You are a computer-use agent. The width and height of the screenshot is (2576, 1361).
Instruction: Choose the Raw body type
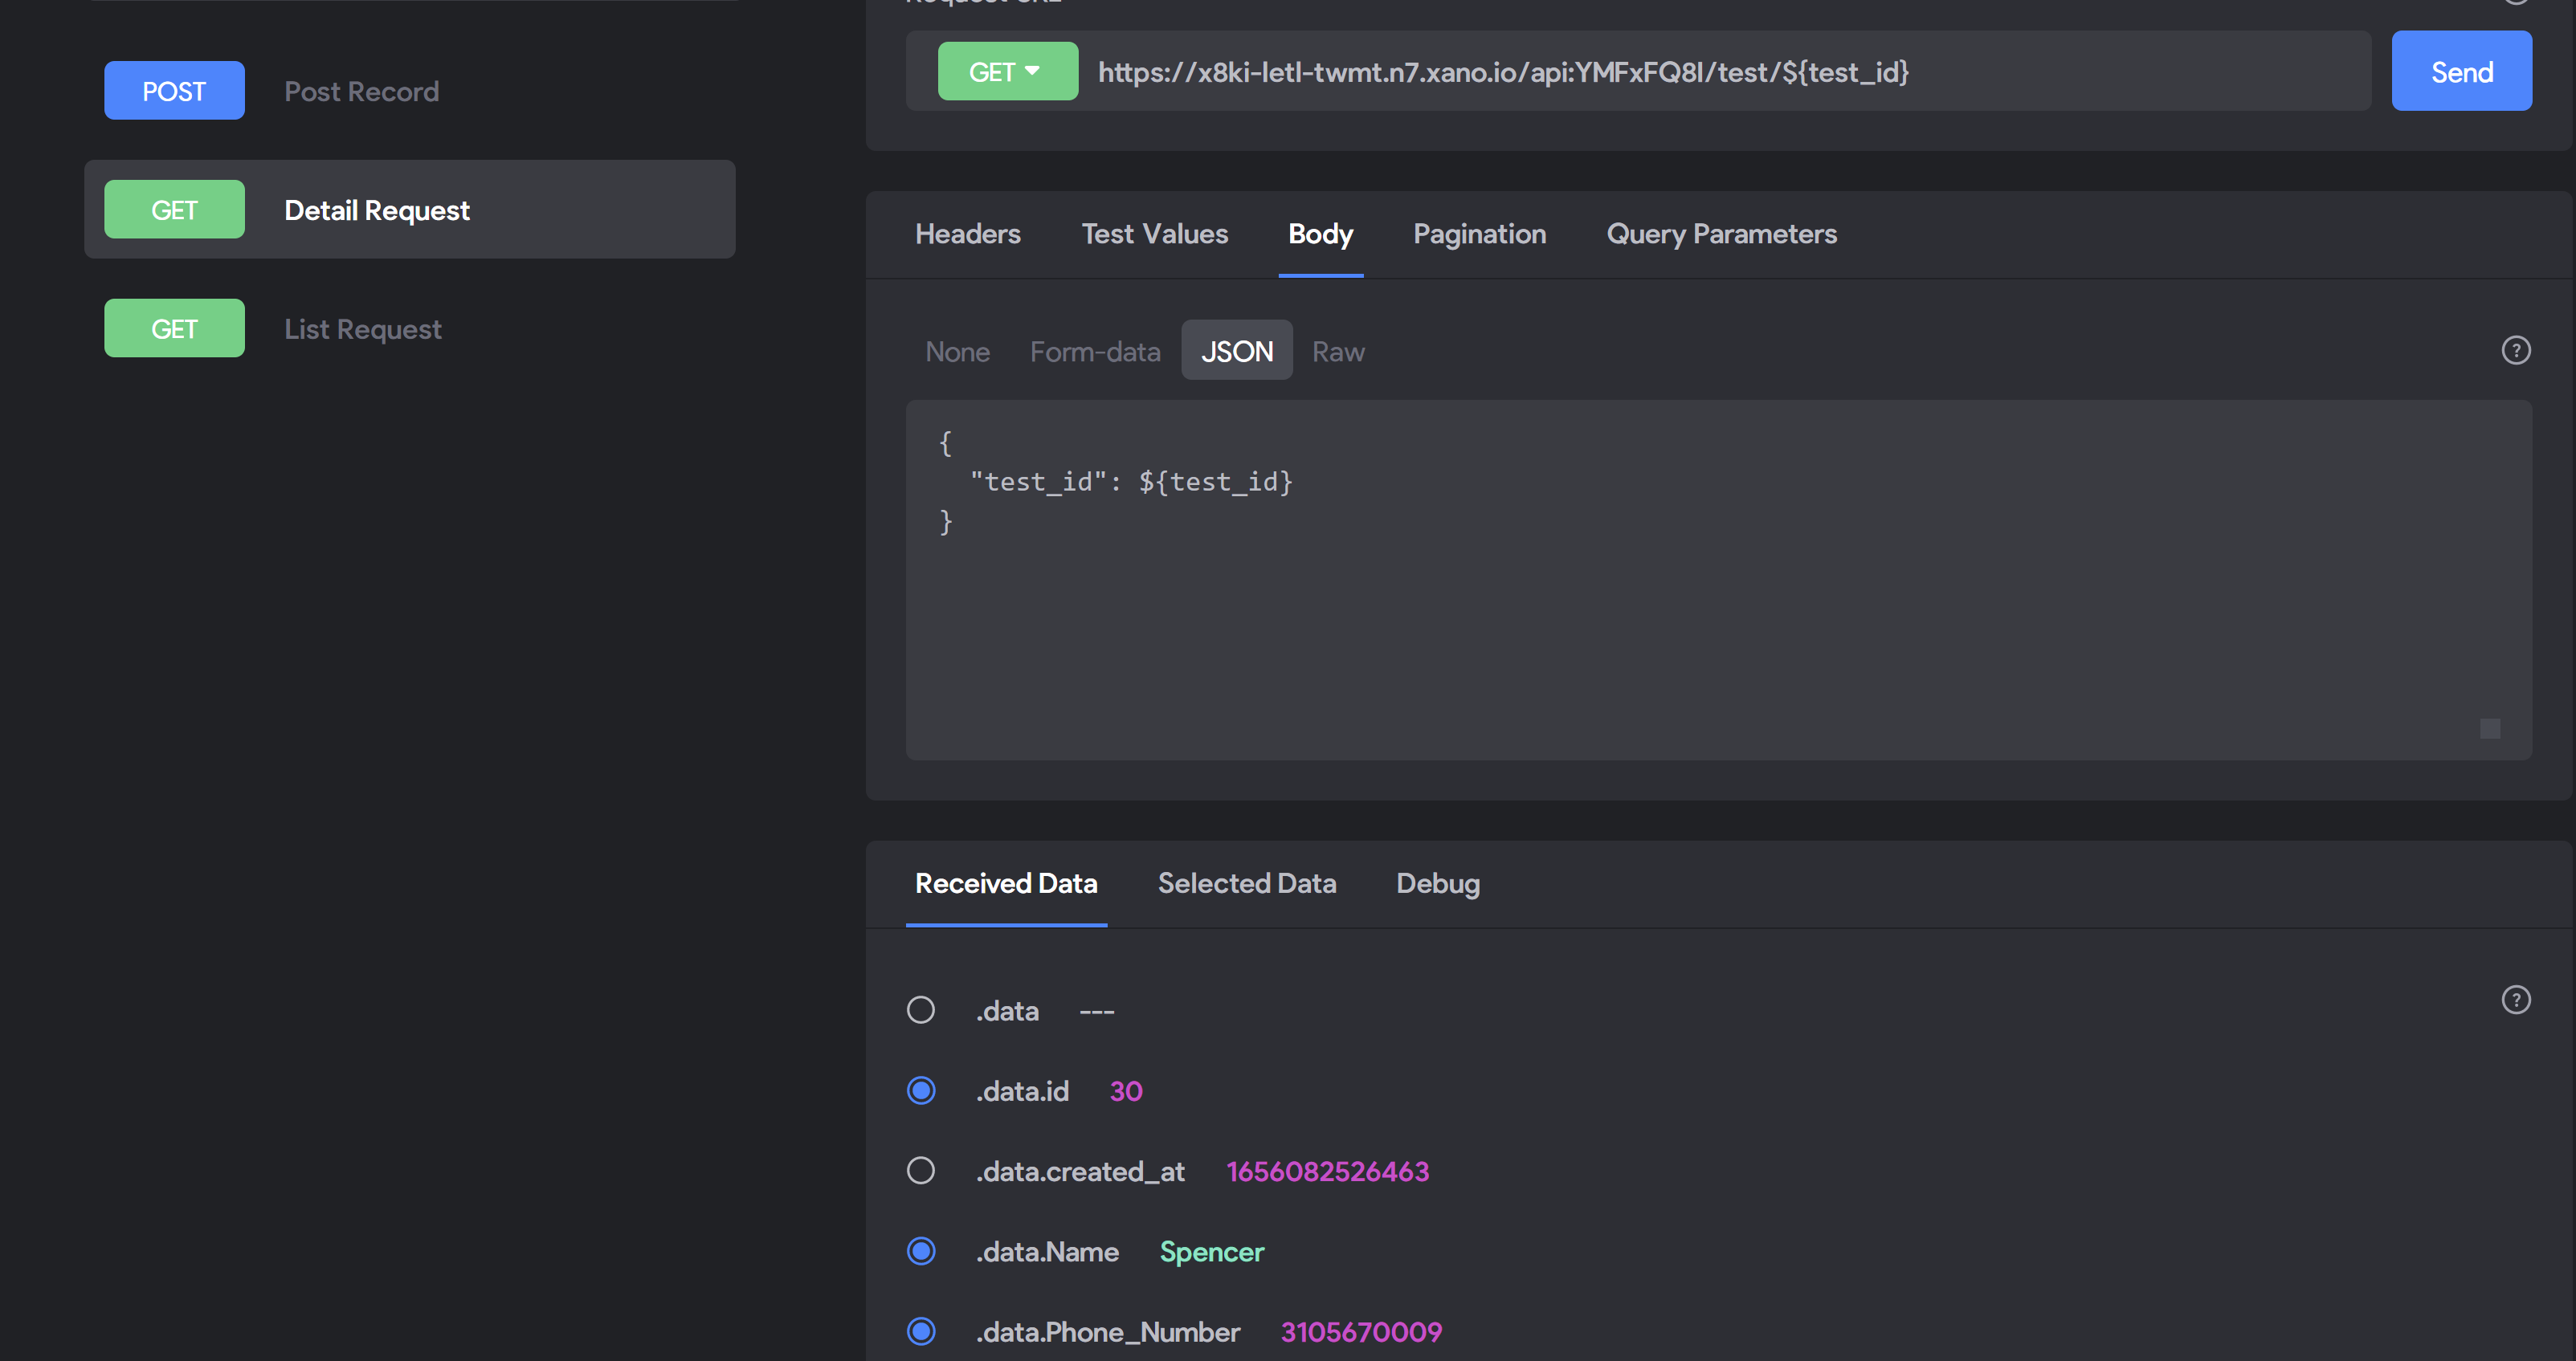coord(1338,351)
